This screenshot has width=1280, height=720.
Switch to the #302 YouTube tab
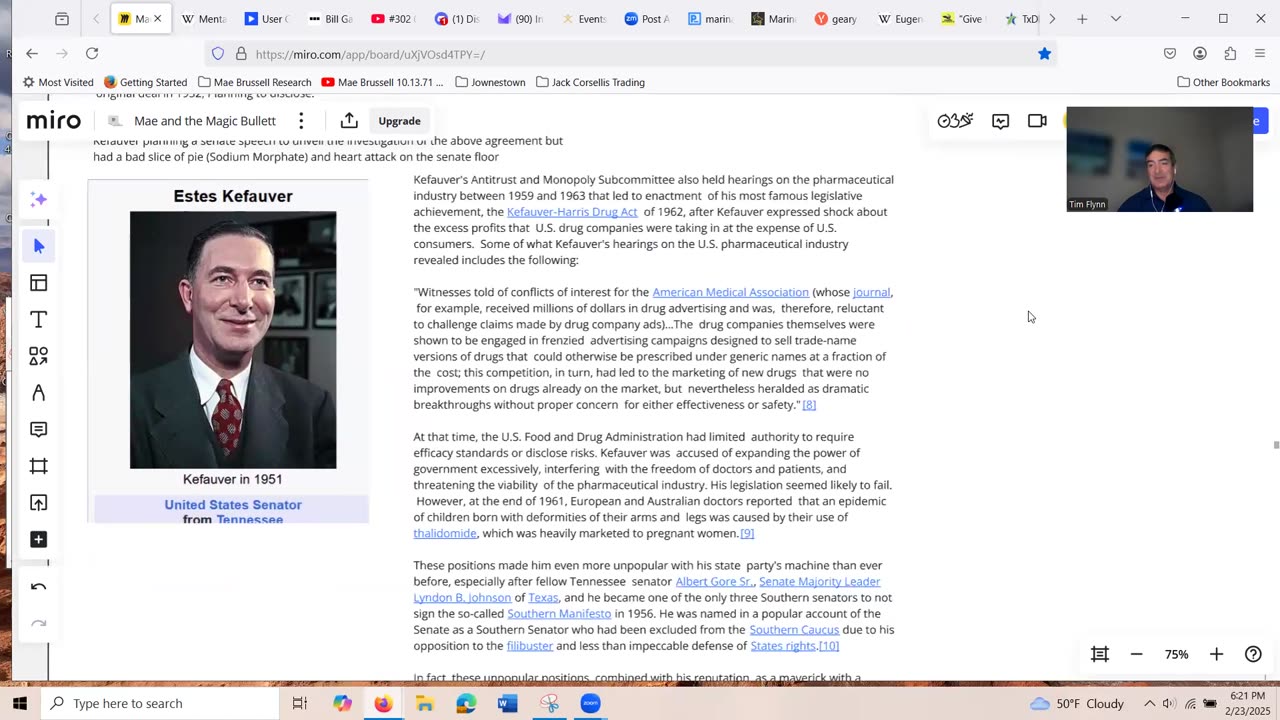[x=392, y=19]
